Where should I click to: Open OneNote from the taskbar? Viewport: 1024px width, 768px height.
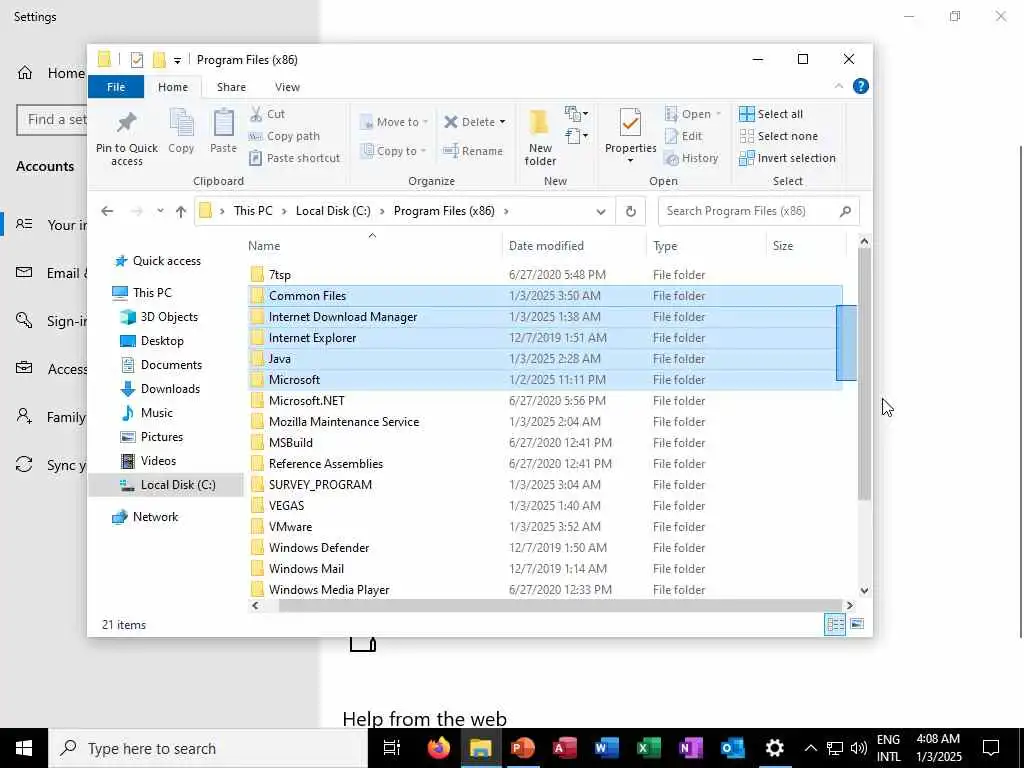point(690,748)
